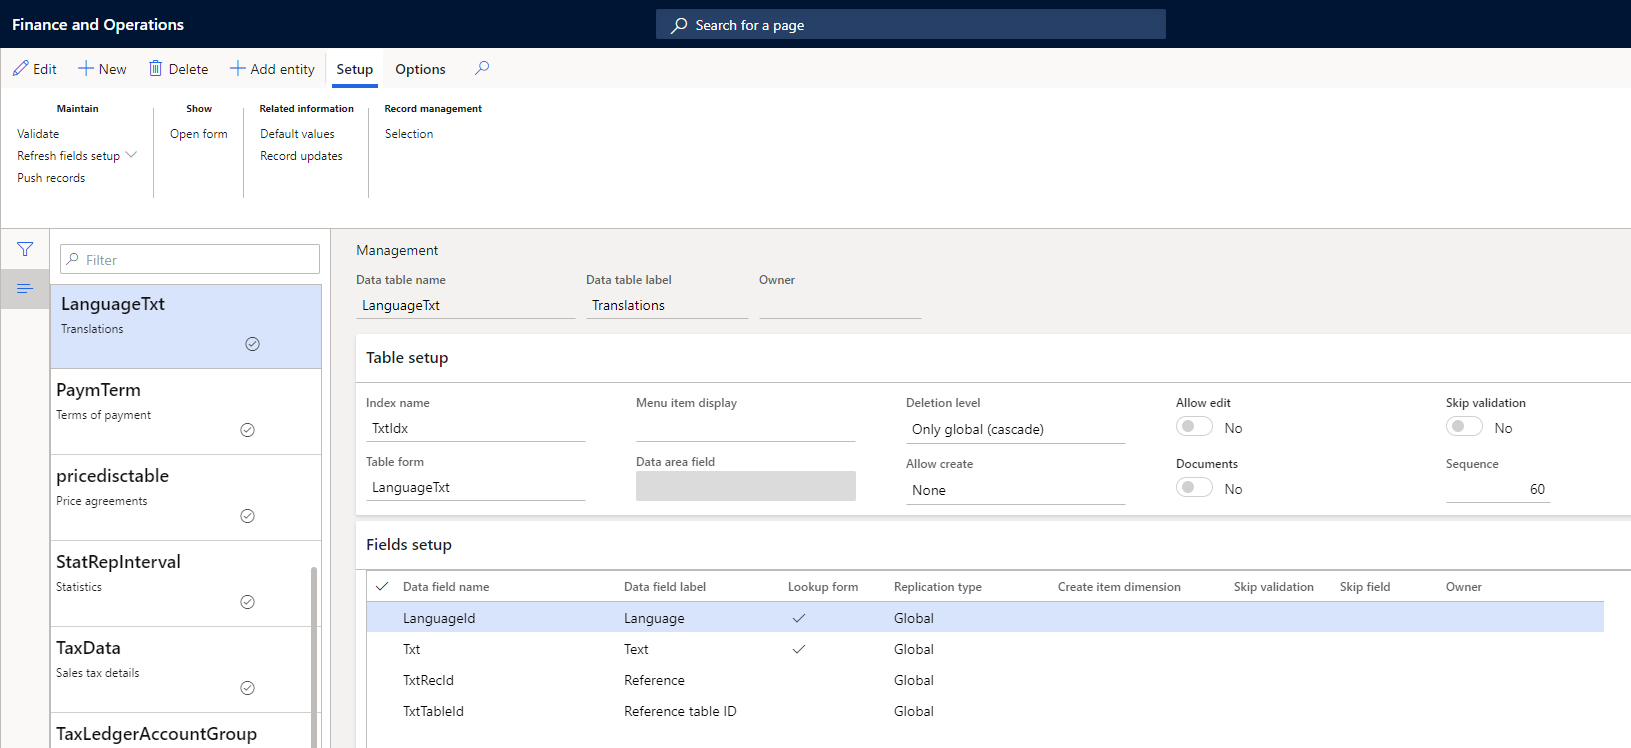Click the 'Reference table ID' label cell
The image size is (1631, 748).
click(x=680, y=711)
